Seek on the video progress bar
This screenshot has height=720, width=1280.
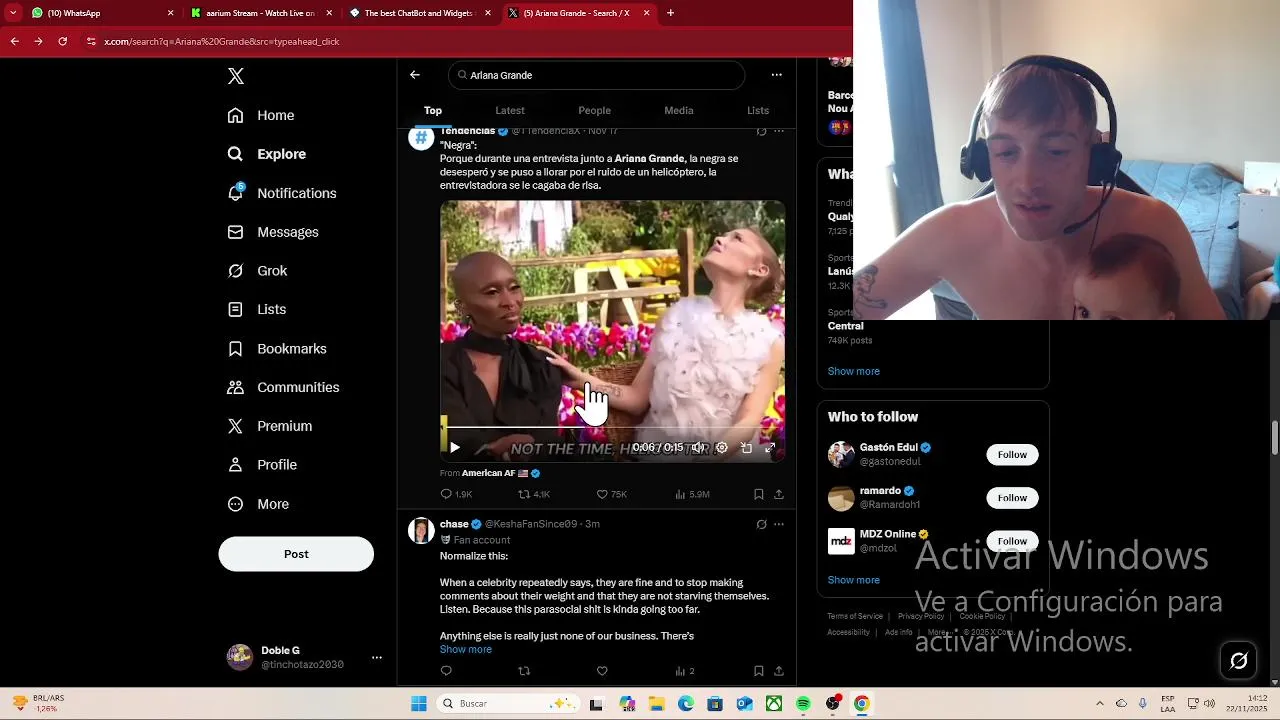(612, 428)
